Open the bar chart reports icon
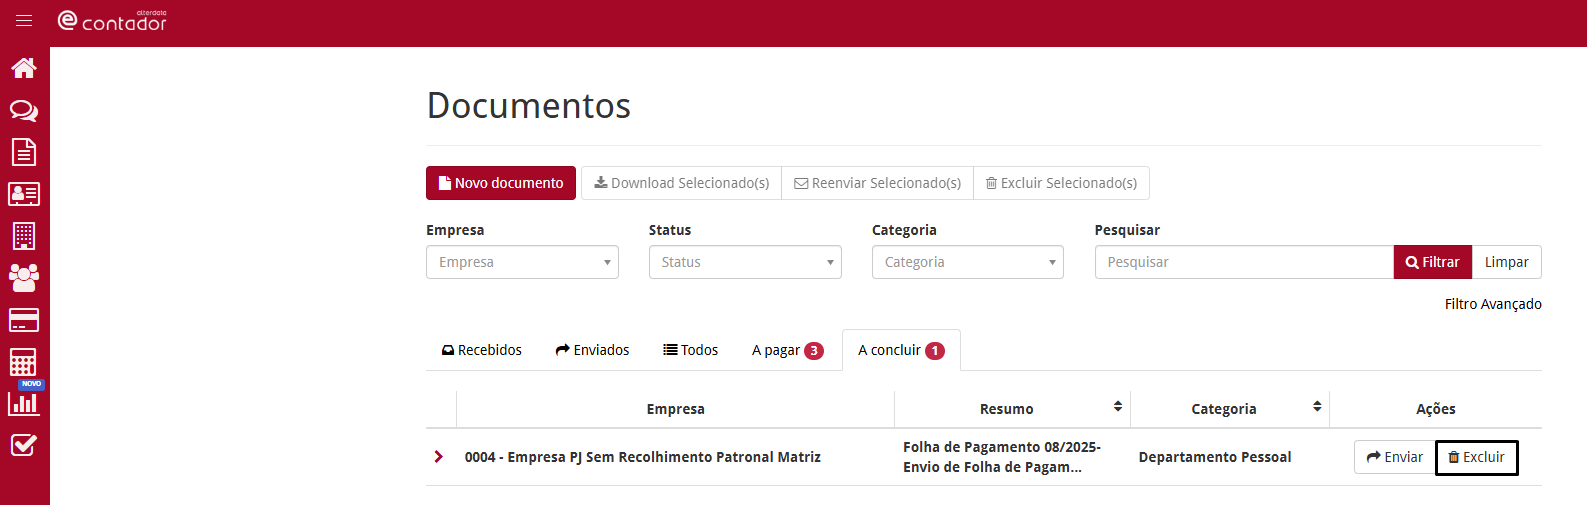 [24, 403]
